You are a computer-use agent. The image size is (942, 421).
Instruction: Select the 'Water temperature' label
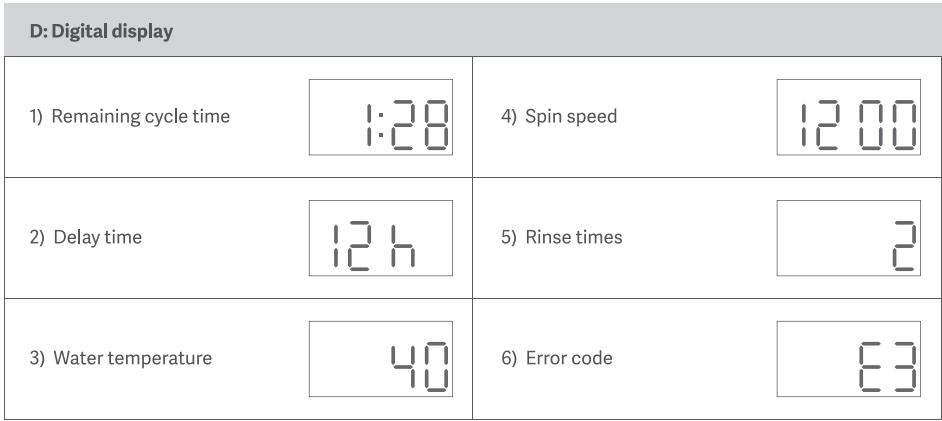tap(133, 358)
